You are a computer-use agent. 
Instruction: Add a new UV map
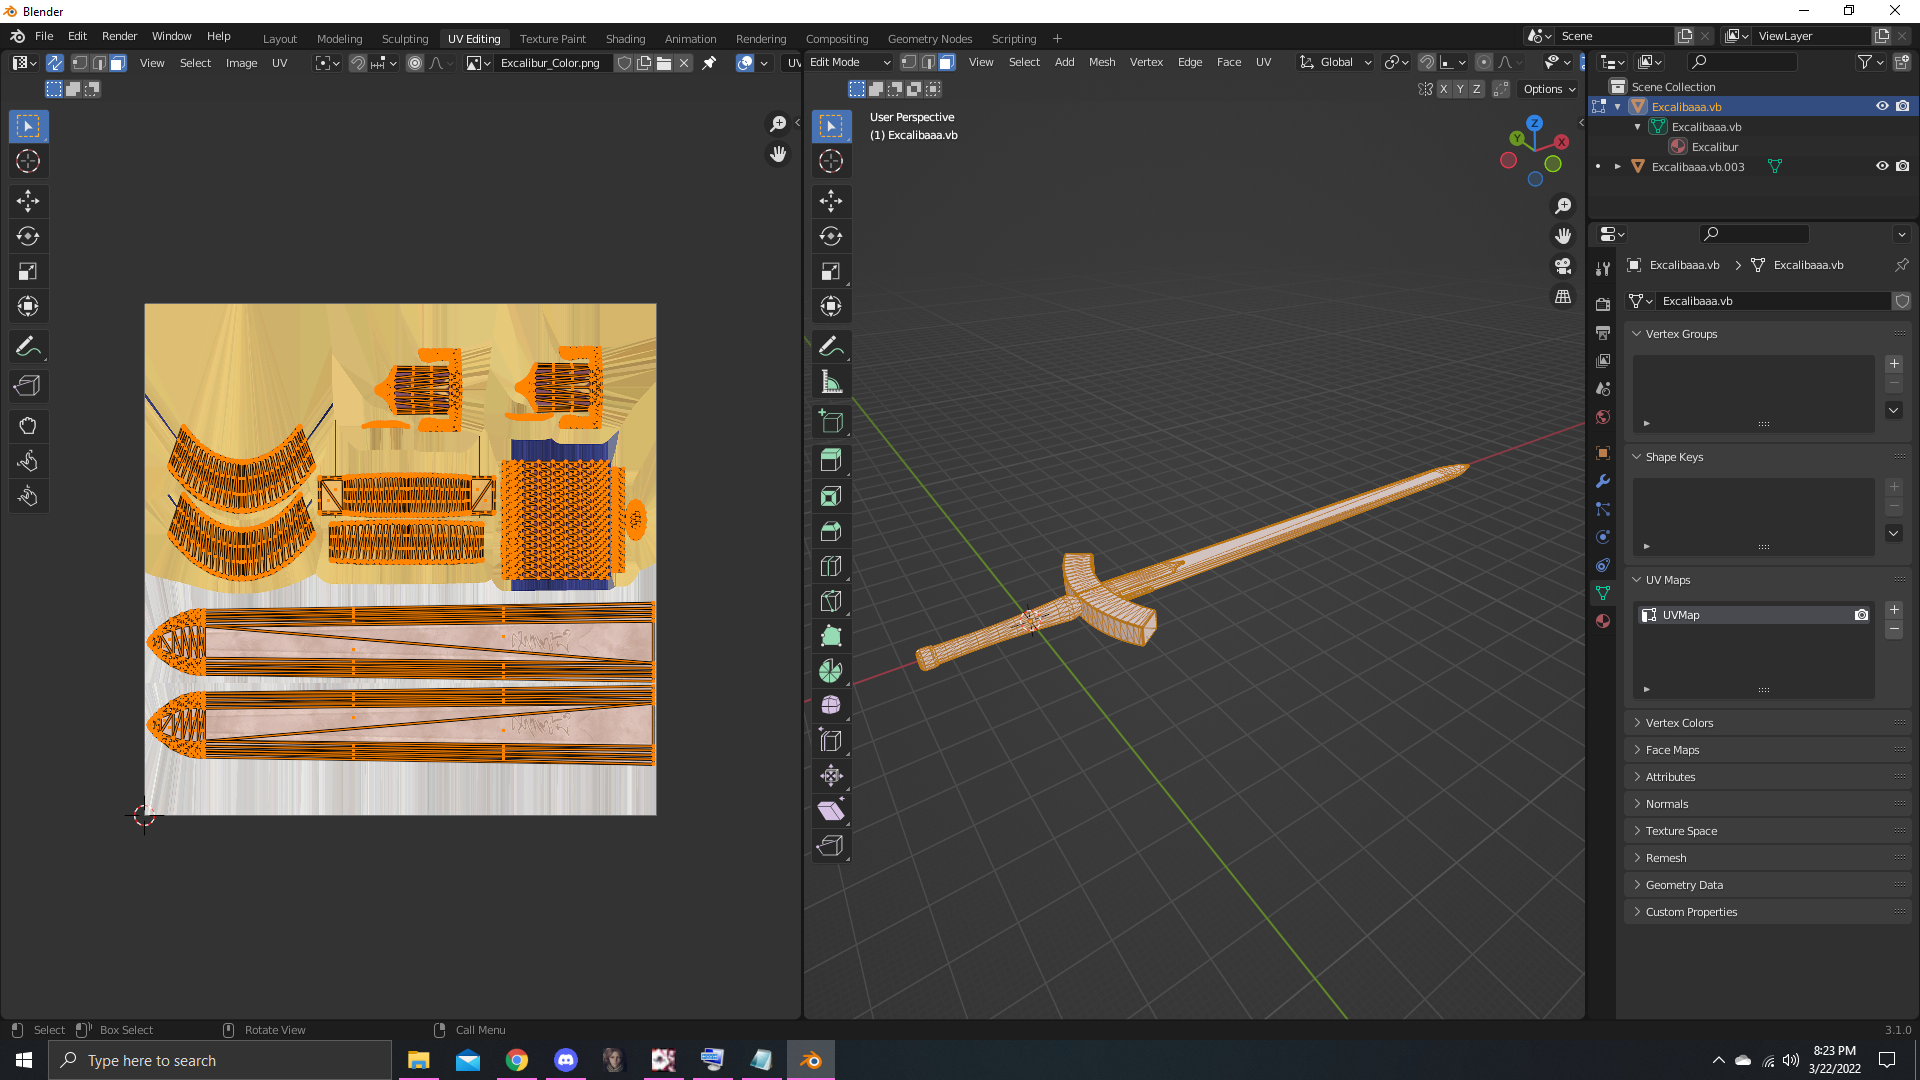click(1894, 610)
